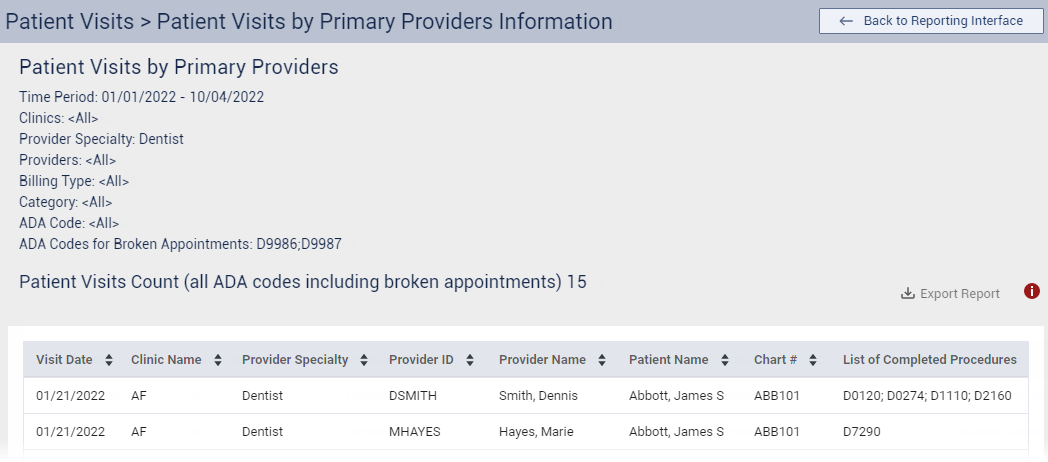Go back to Reporting Interface
Screen dimensions: 1048x462
(931, 21)
